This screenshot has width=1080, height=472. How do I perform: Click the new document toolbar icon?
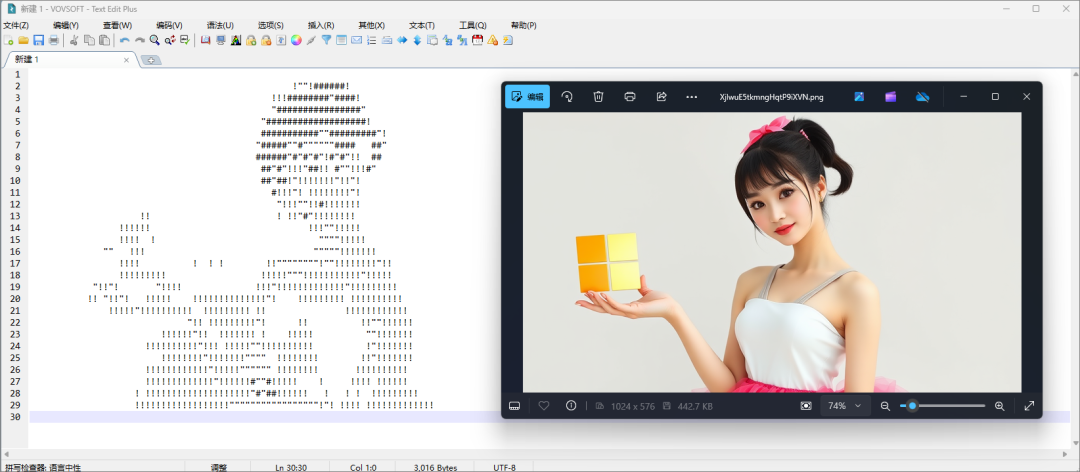click(x=8, y=40)
